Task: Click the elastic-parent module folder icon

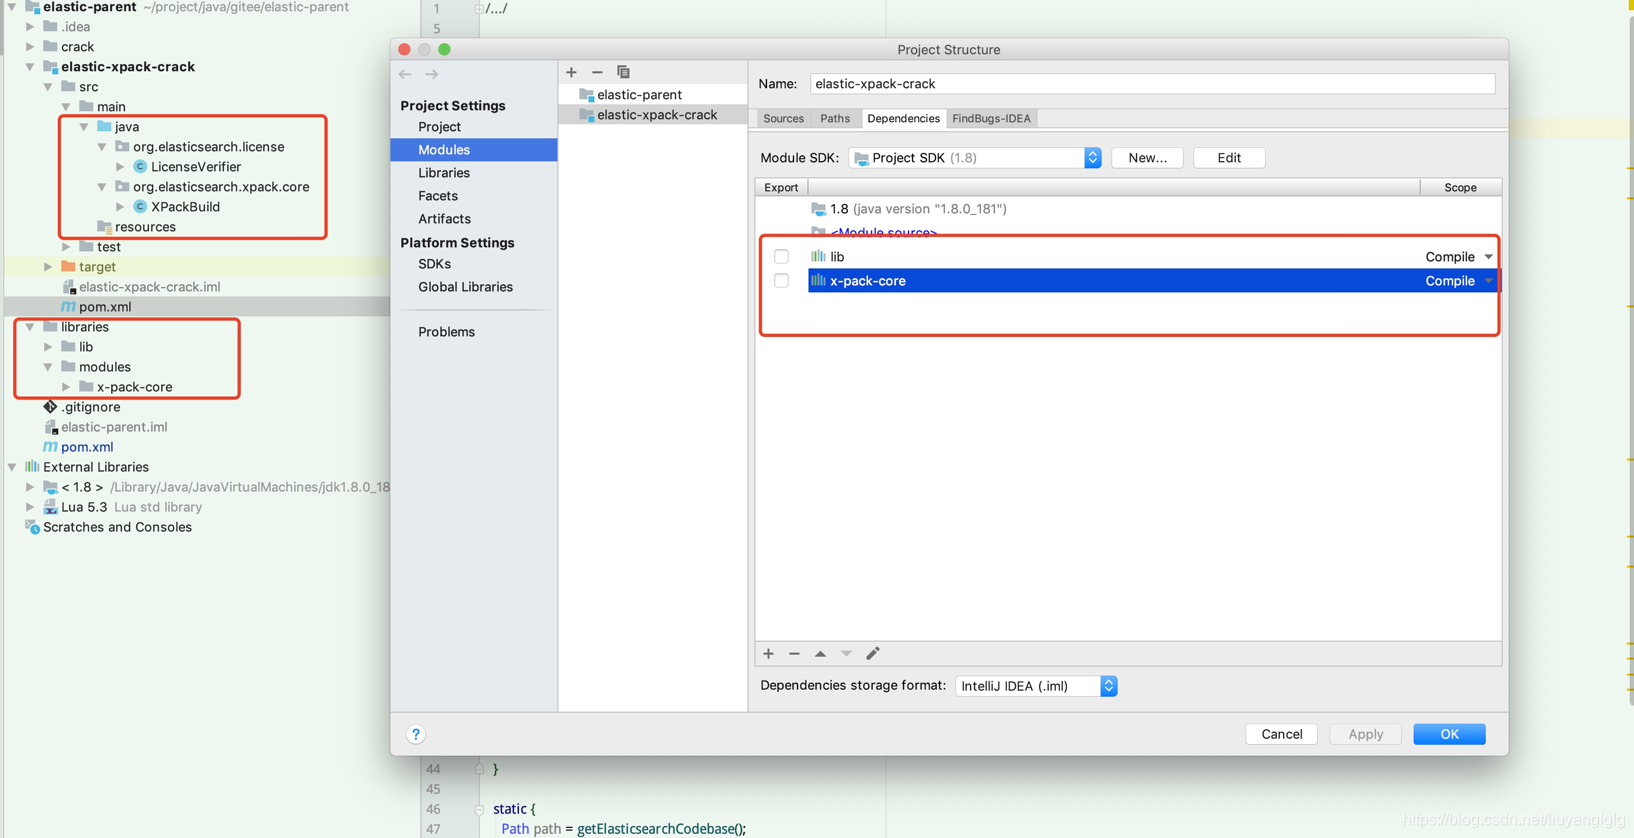Action: click(587, 95)
